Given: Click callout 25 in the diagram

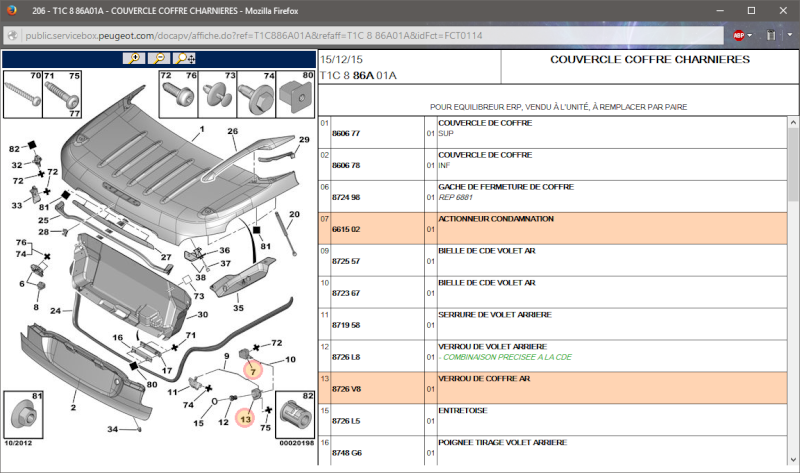Looking at the screenshot, I should [x=43, y=220].
